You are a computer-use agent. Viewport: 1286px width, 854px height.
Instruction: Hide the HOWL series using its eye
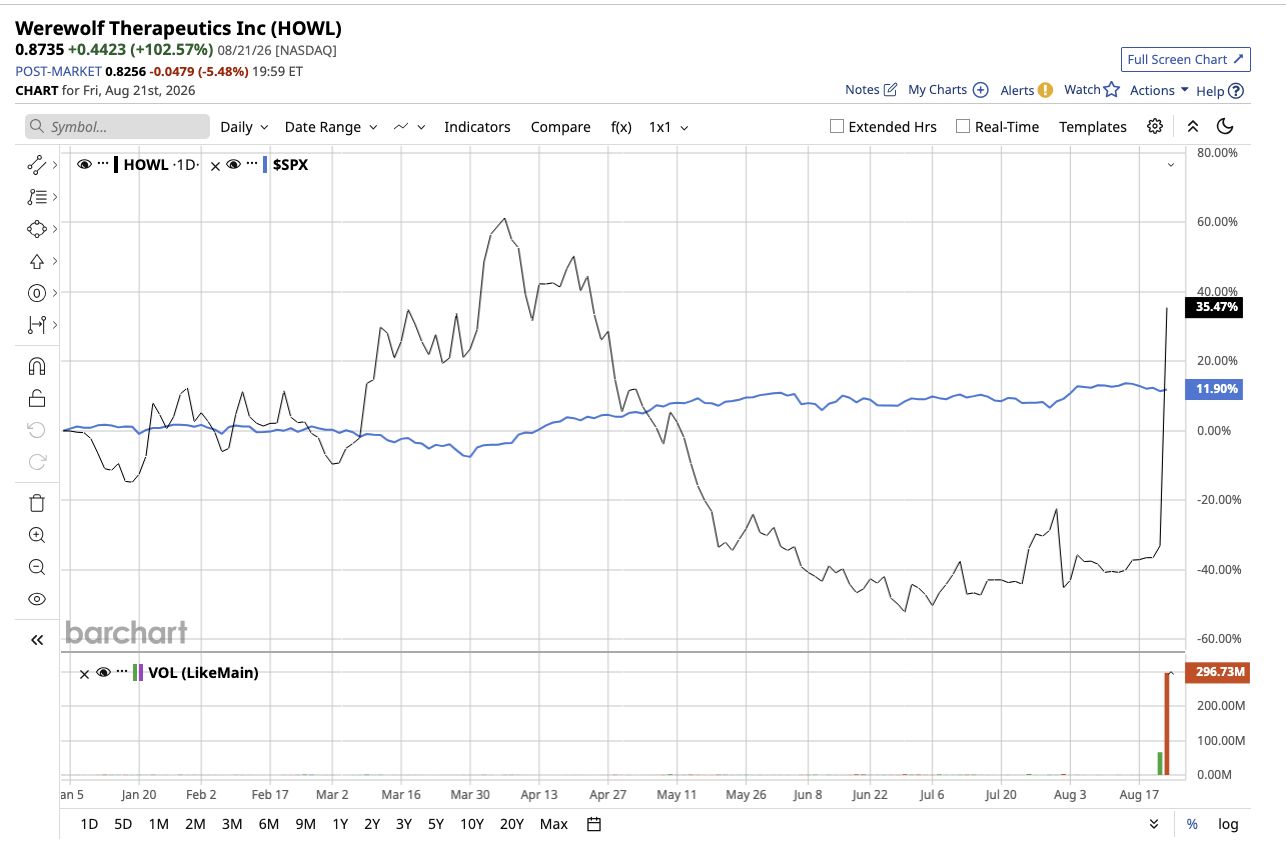pos(84,165)
